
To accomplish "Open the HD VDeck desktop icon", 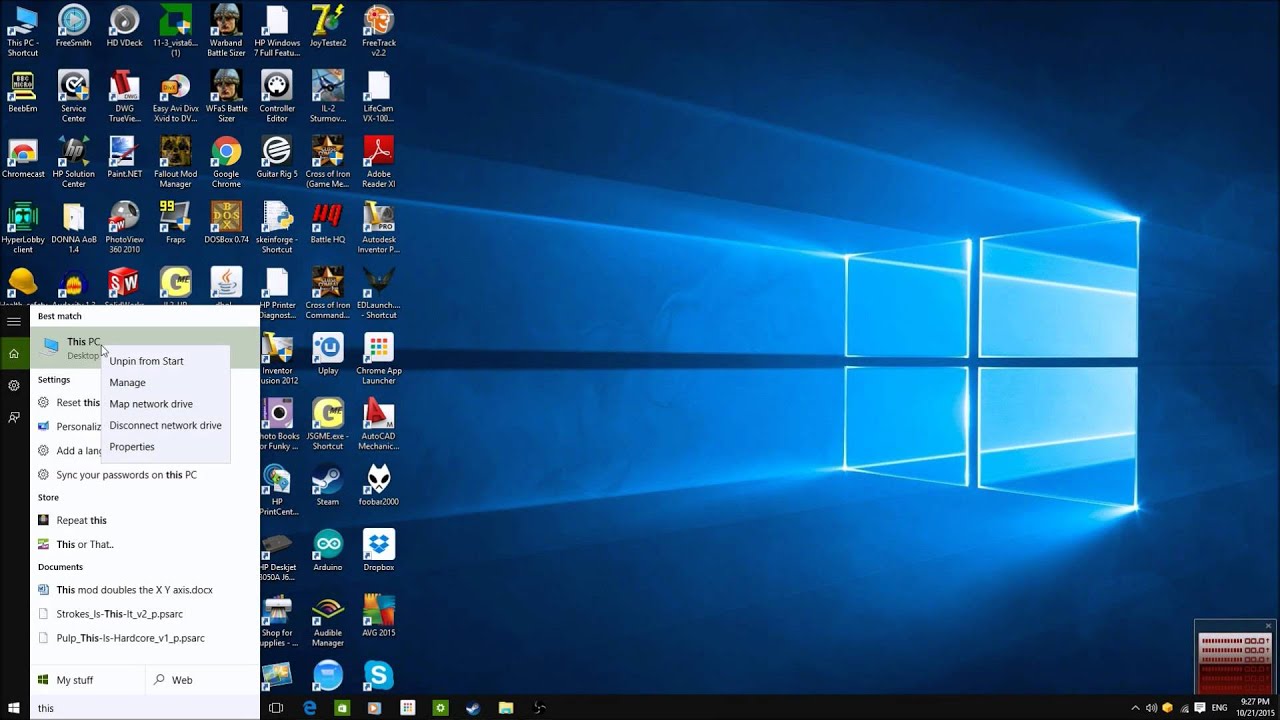I will pyautogui.click(x=124, y=28).
